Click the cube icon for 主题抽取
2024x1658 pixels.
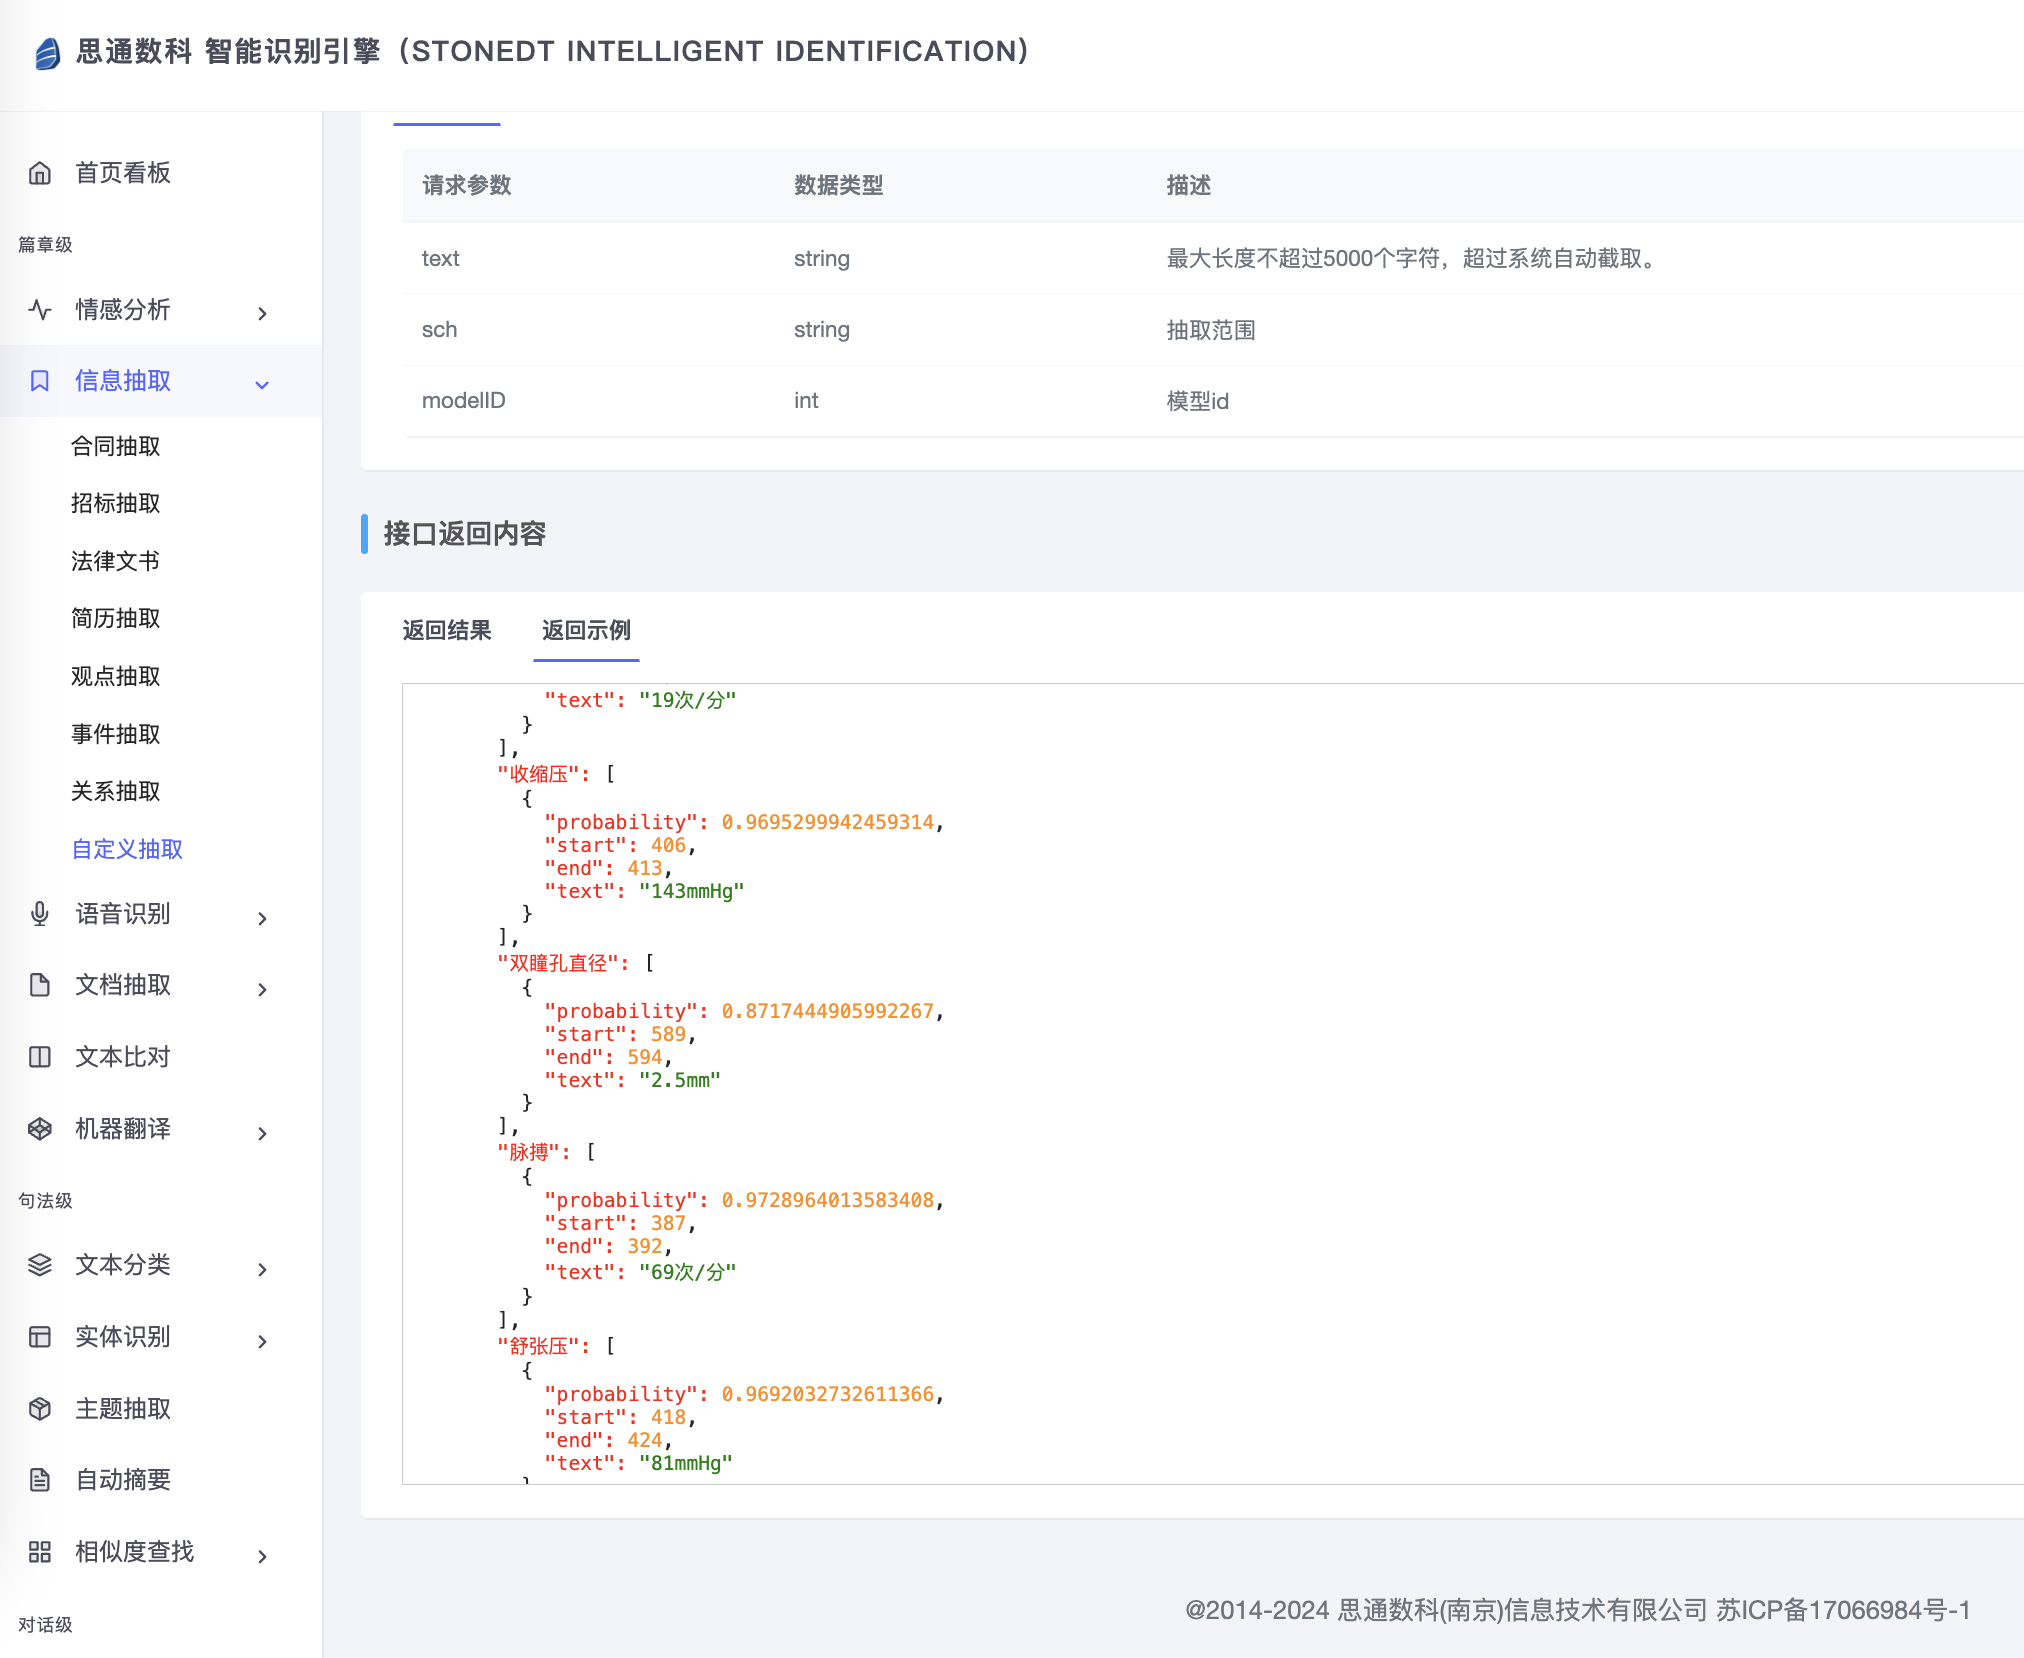pos(40,1409)
